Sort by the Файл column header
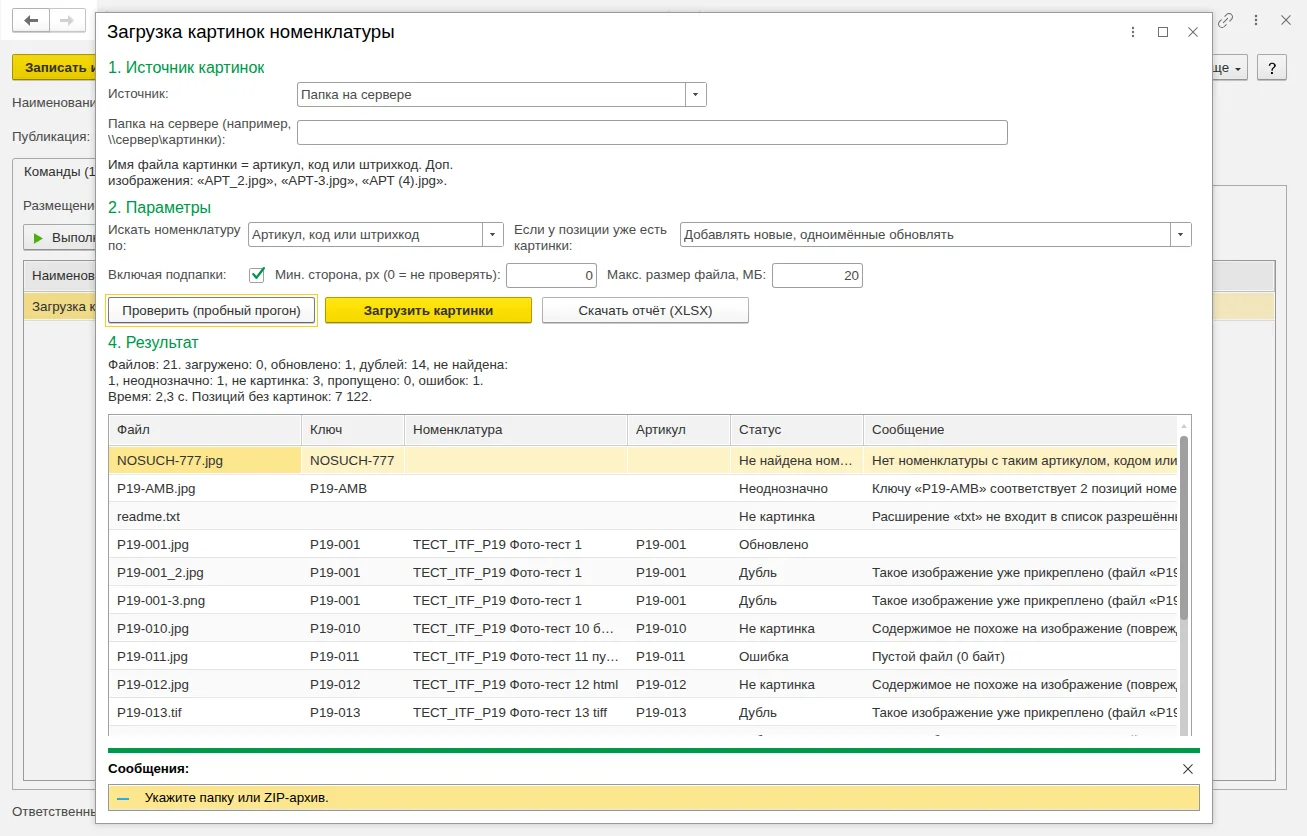 [205, 430]
